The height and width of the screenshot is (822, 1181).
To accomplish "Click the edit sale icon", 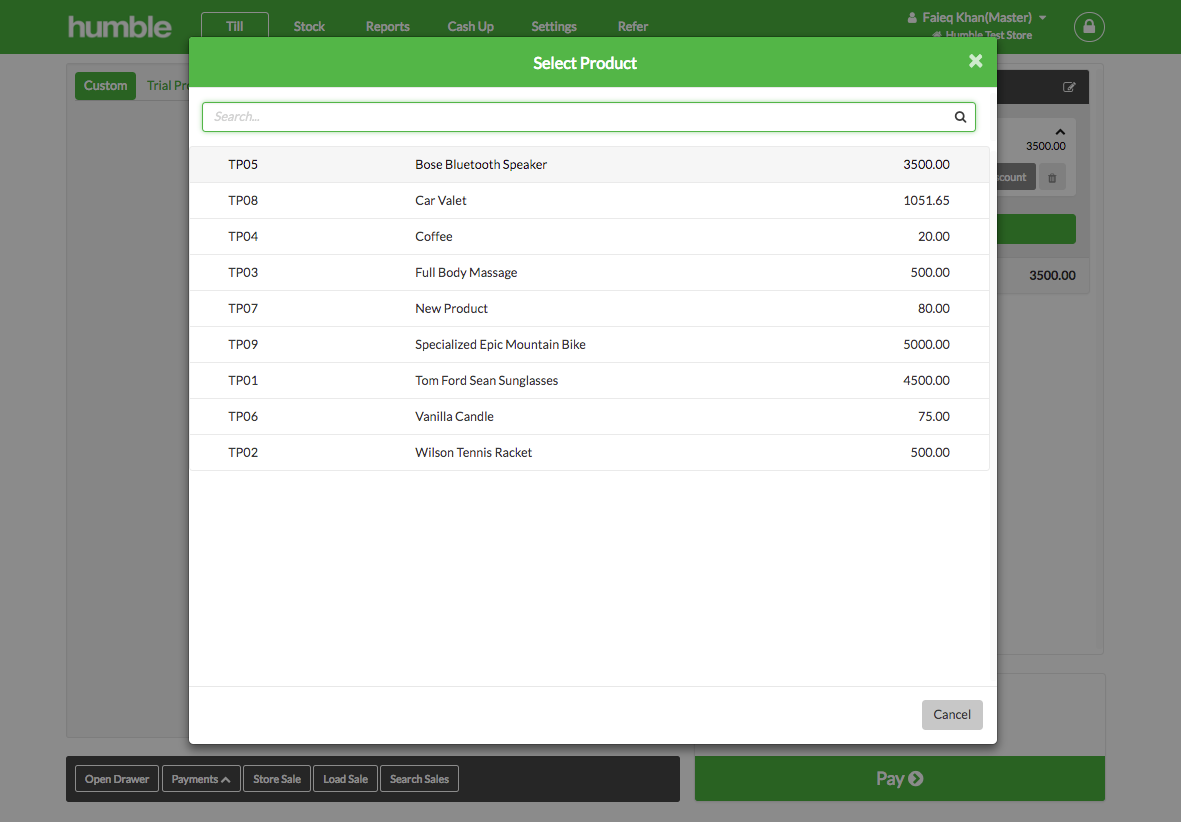I will tap(1069, 87).
